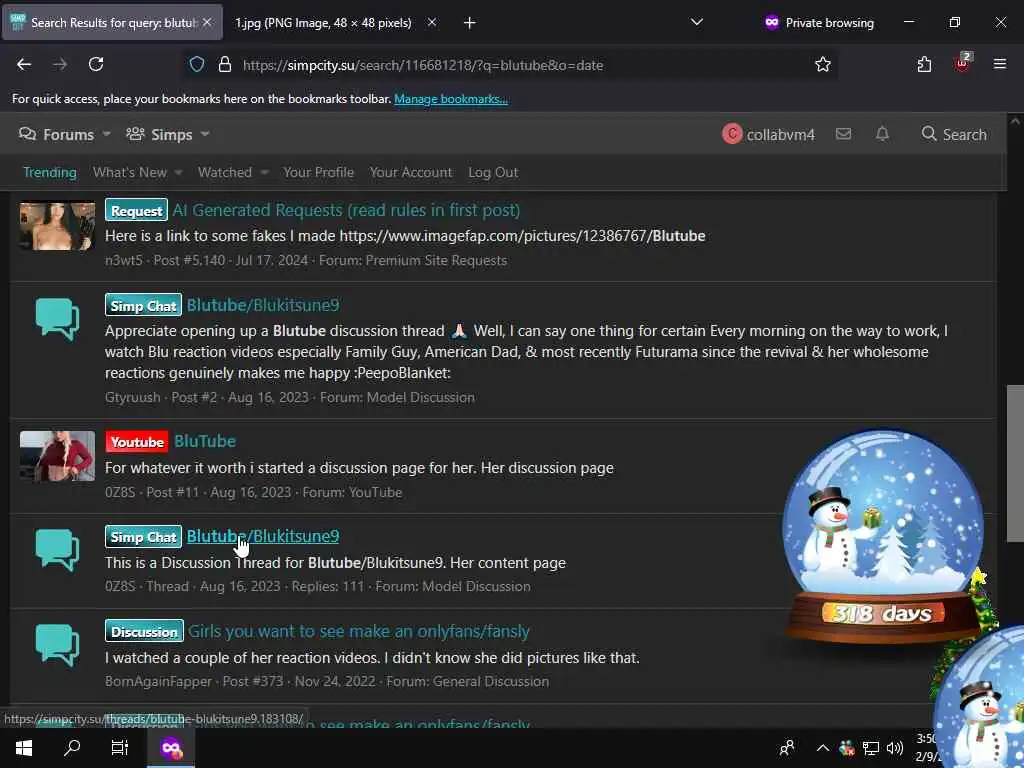The width and height of the screenshot is (1024, 768).
Task: Expand the What's New dropdown arrow
Action: 178,172
